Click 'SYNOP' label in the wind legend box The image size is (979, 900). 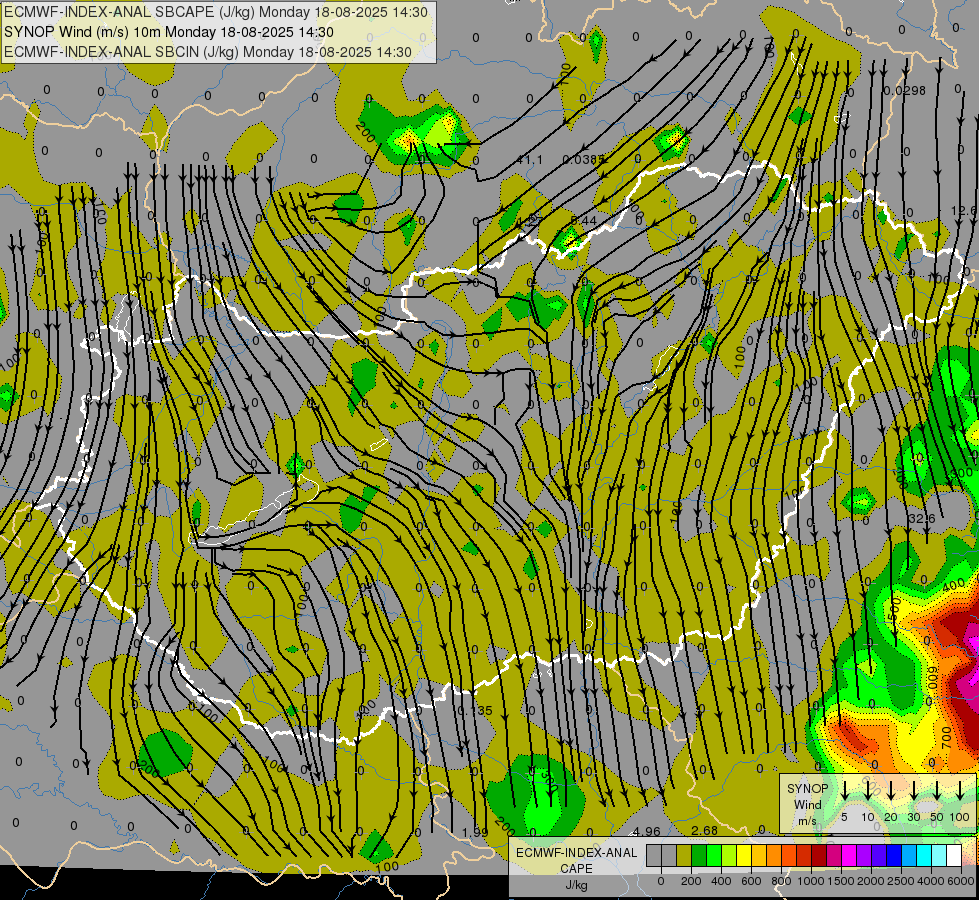807,789
